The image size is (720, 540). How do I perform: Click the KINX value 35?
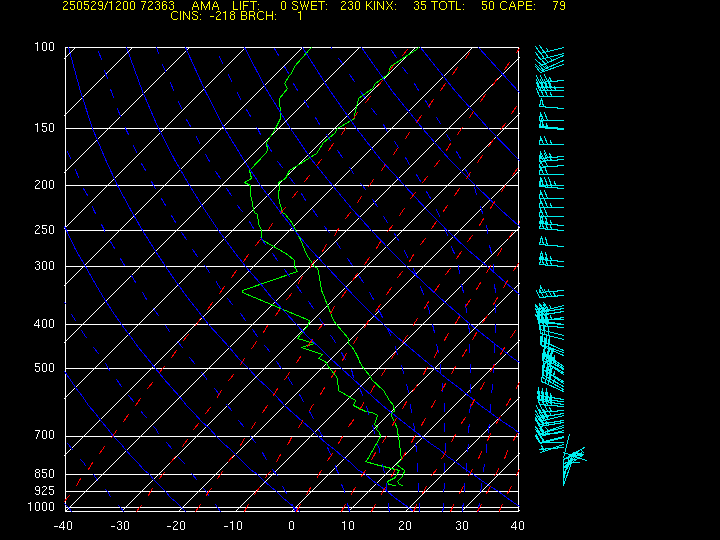[420, 6]
